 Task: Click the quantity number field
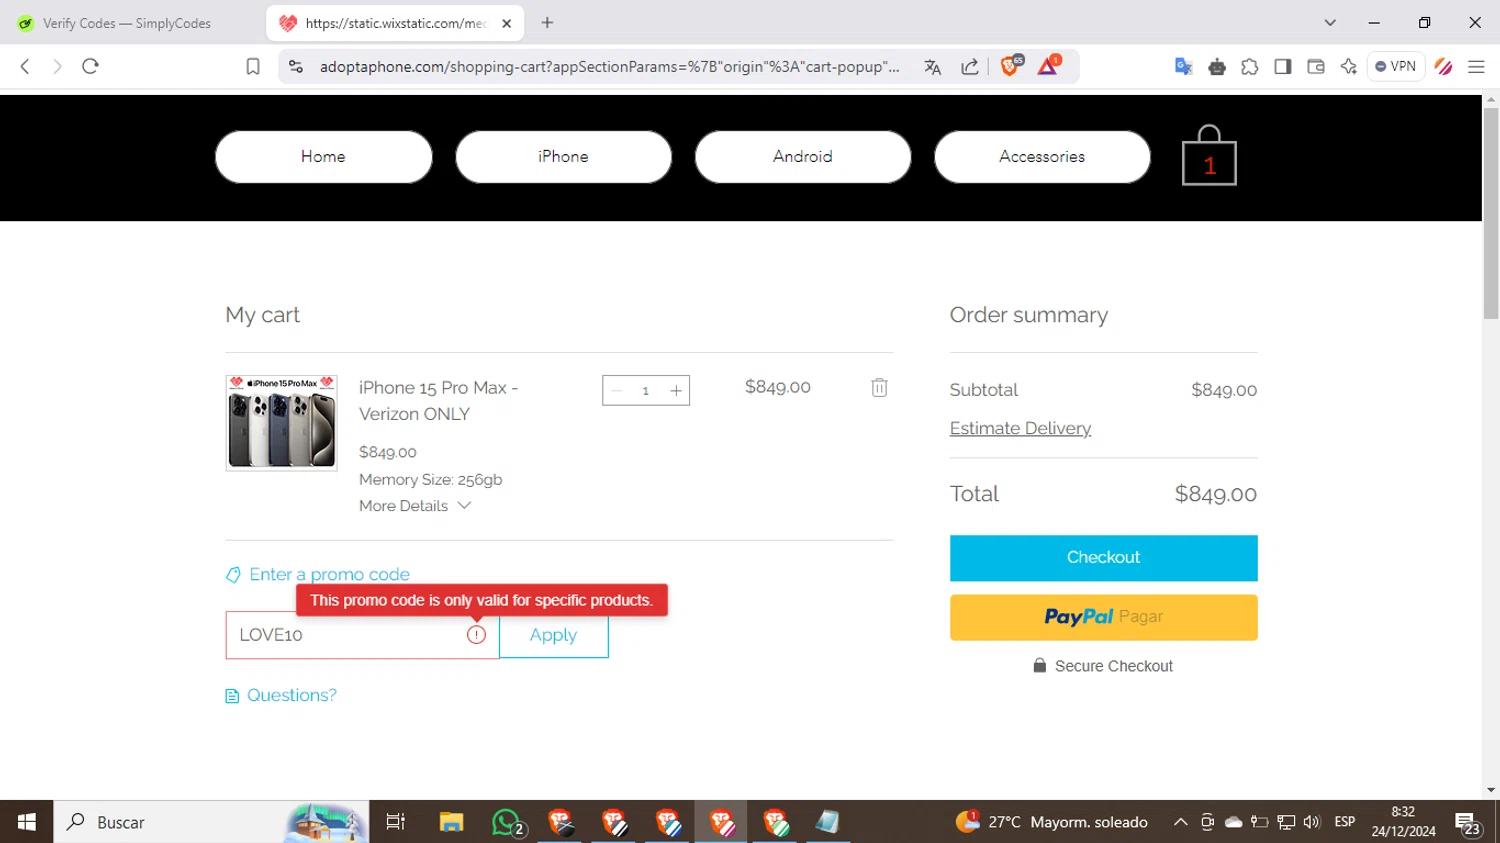coord(646,391)
